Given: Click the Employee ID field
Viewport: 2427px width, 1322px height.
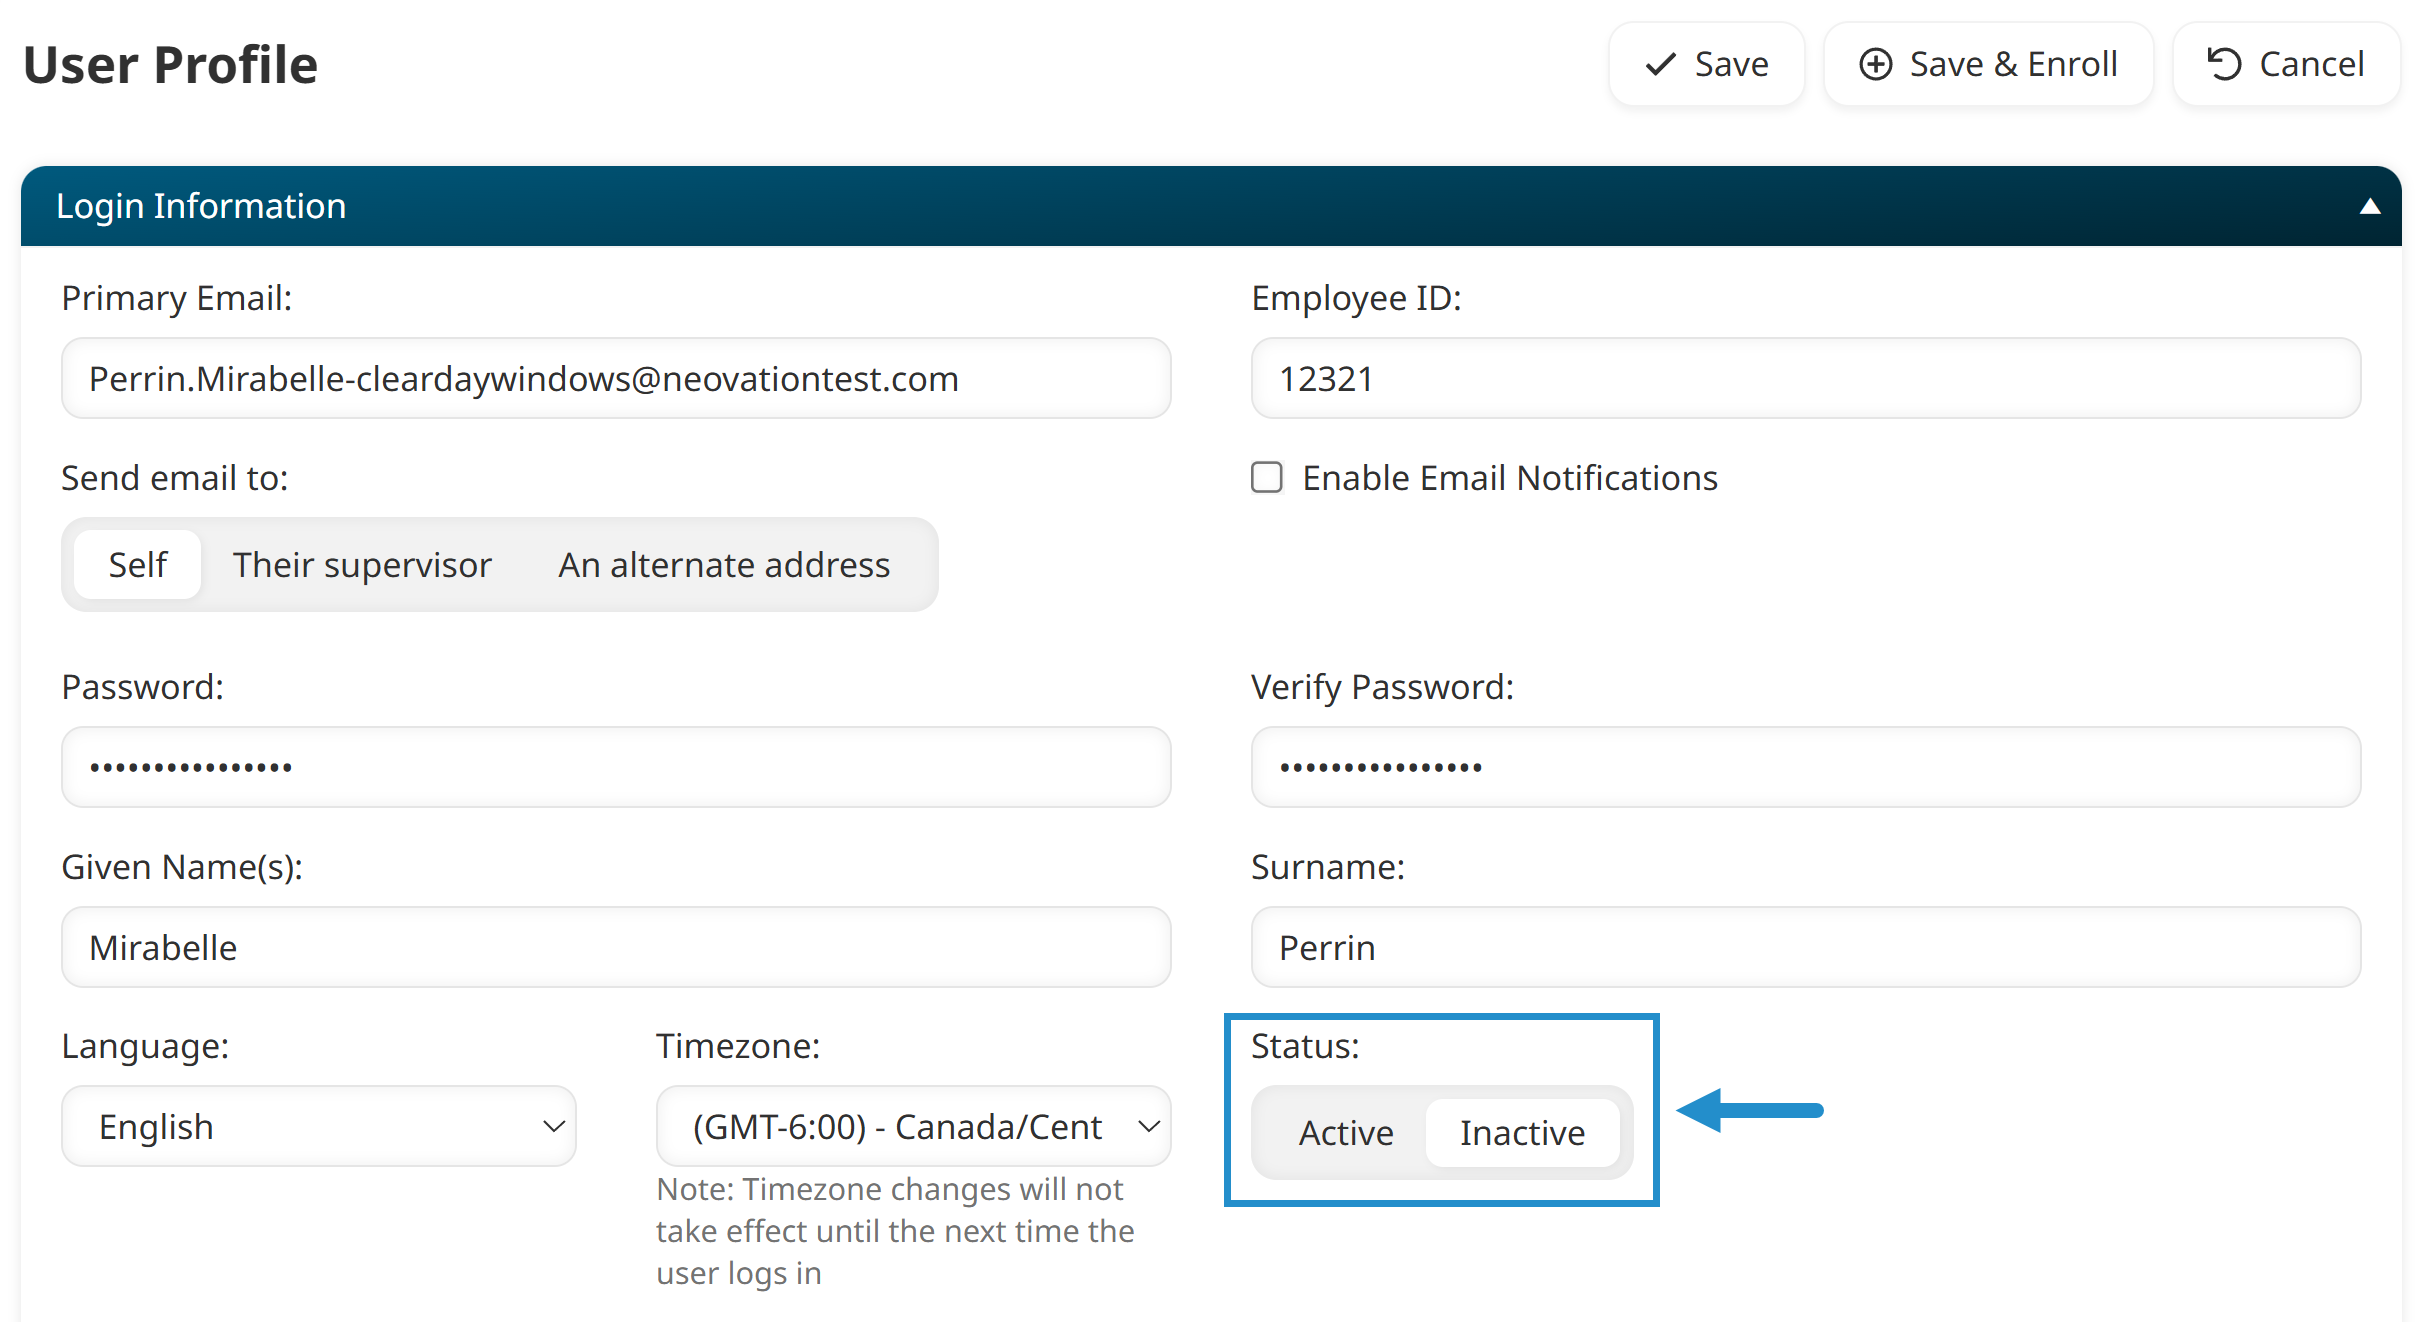Looking at the screenshot, I should [1806, 379].
